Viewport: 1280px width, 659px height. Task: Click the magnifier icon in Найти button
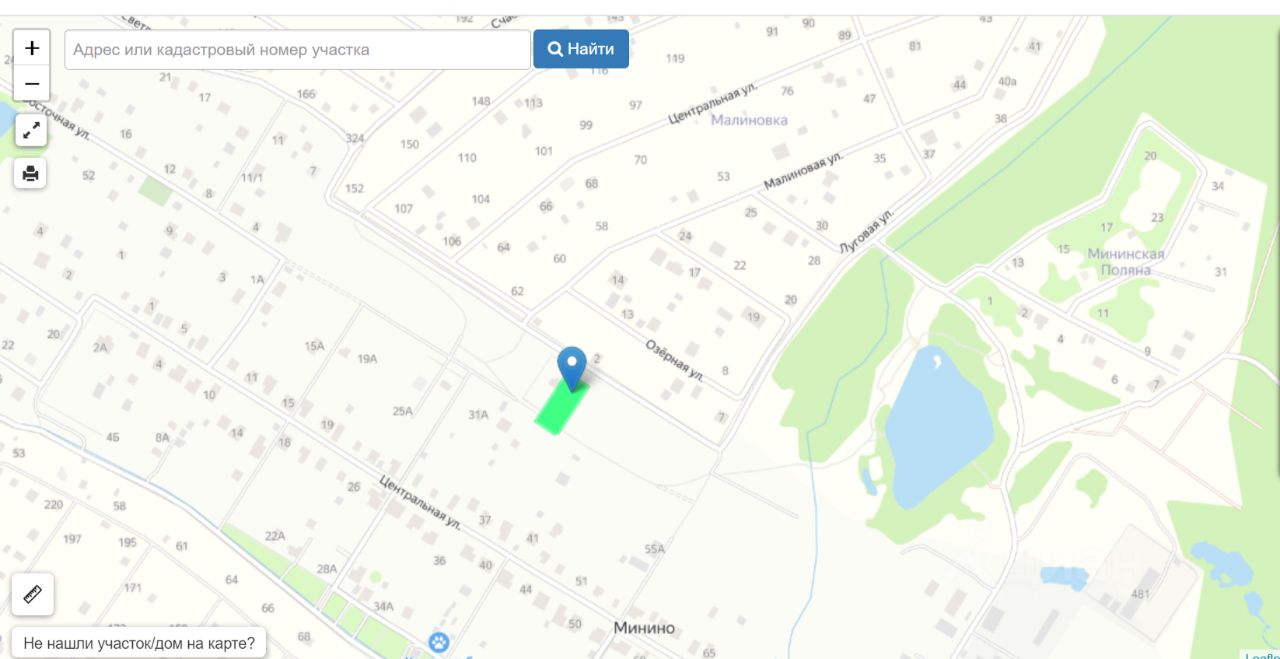click(555, 49)
